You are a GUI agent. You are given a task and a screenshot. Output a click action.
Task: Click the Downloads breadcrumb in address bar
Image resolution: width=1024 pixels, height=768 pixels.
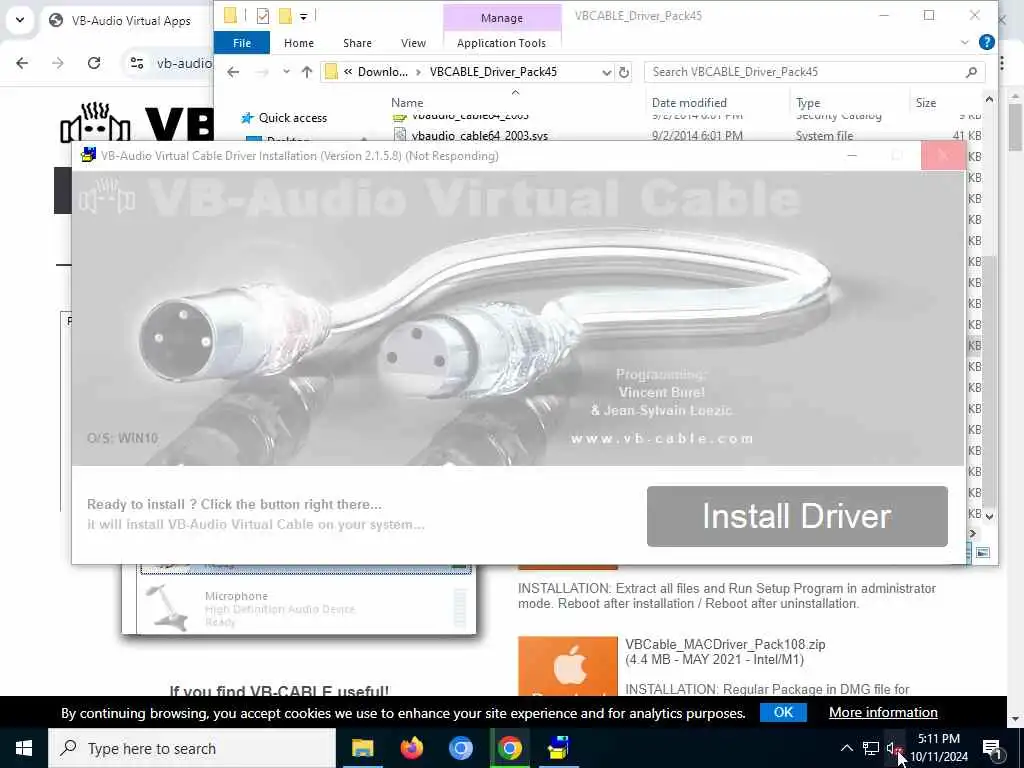pyautogui.click(x=383, y=72)
